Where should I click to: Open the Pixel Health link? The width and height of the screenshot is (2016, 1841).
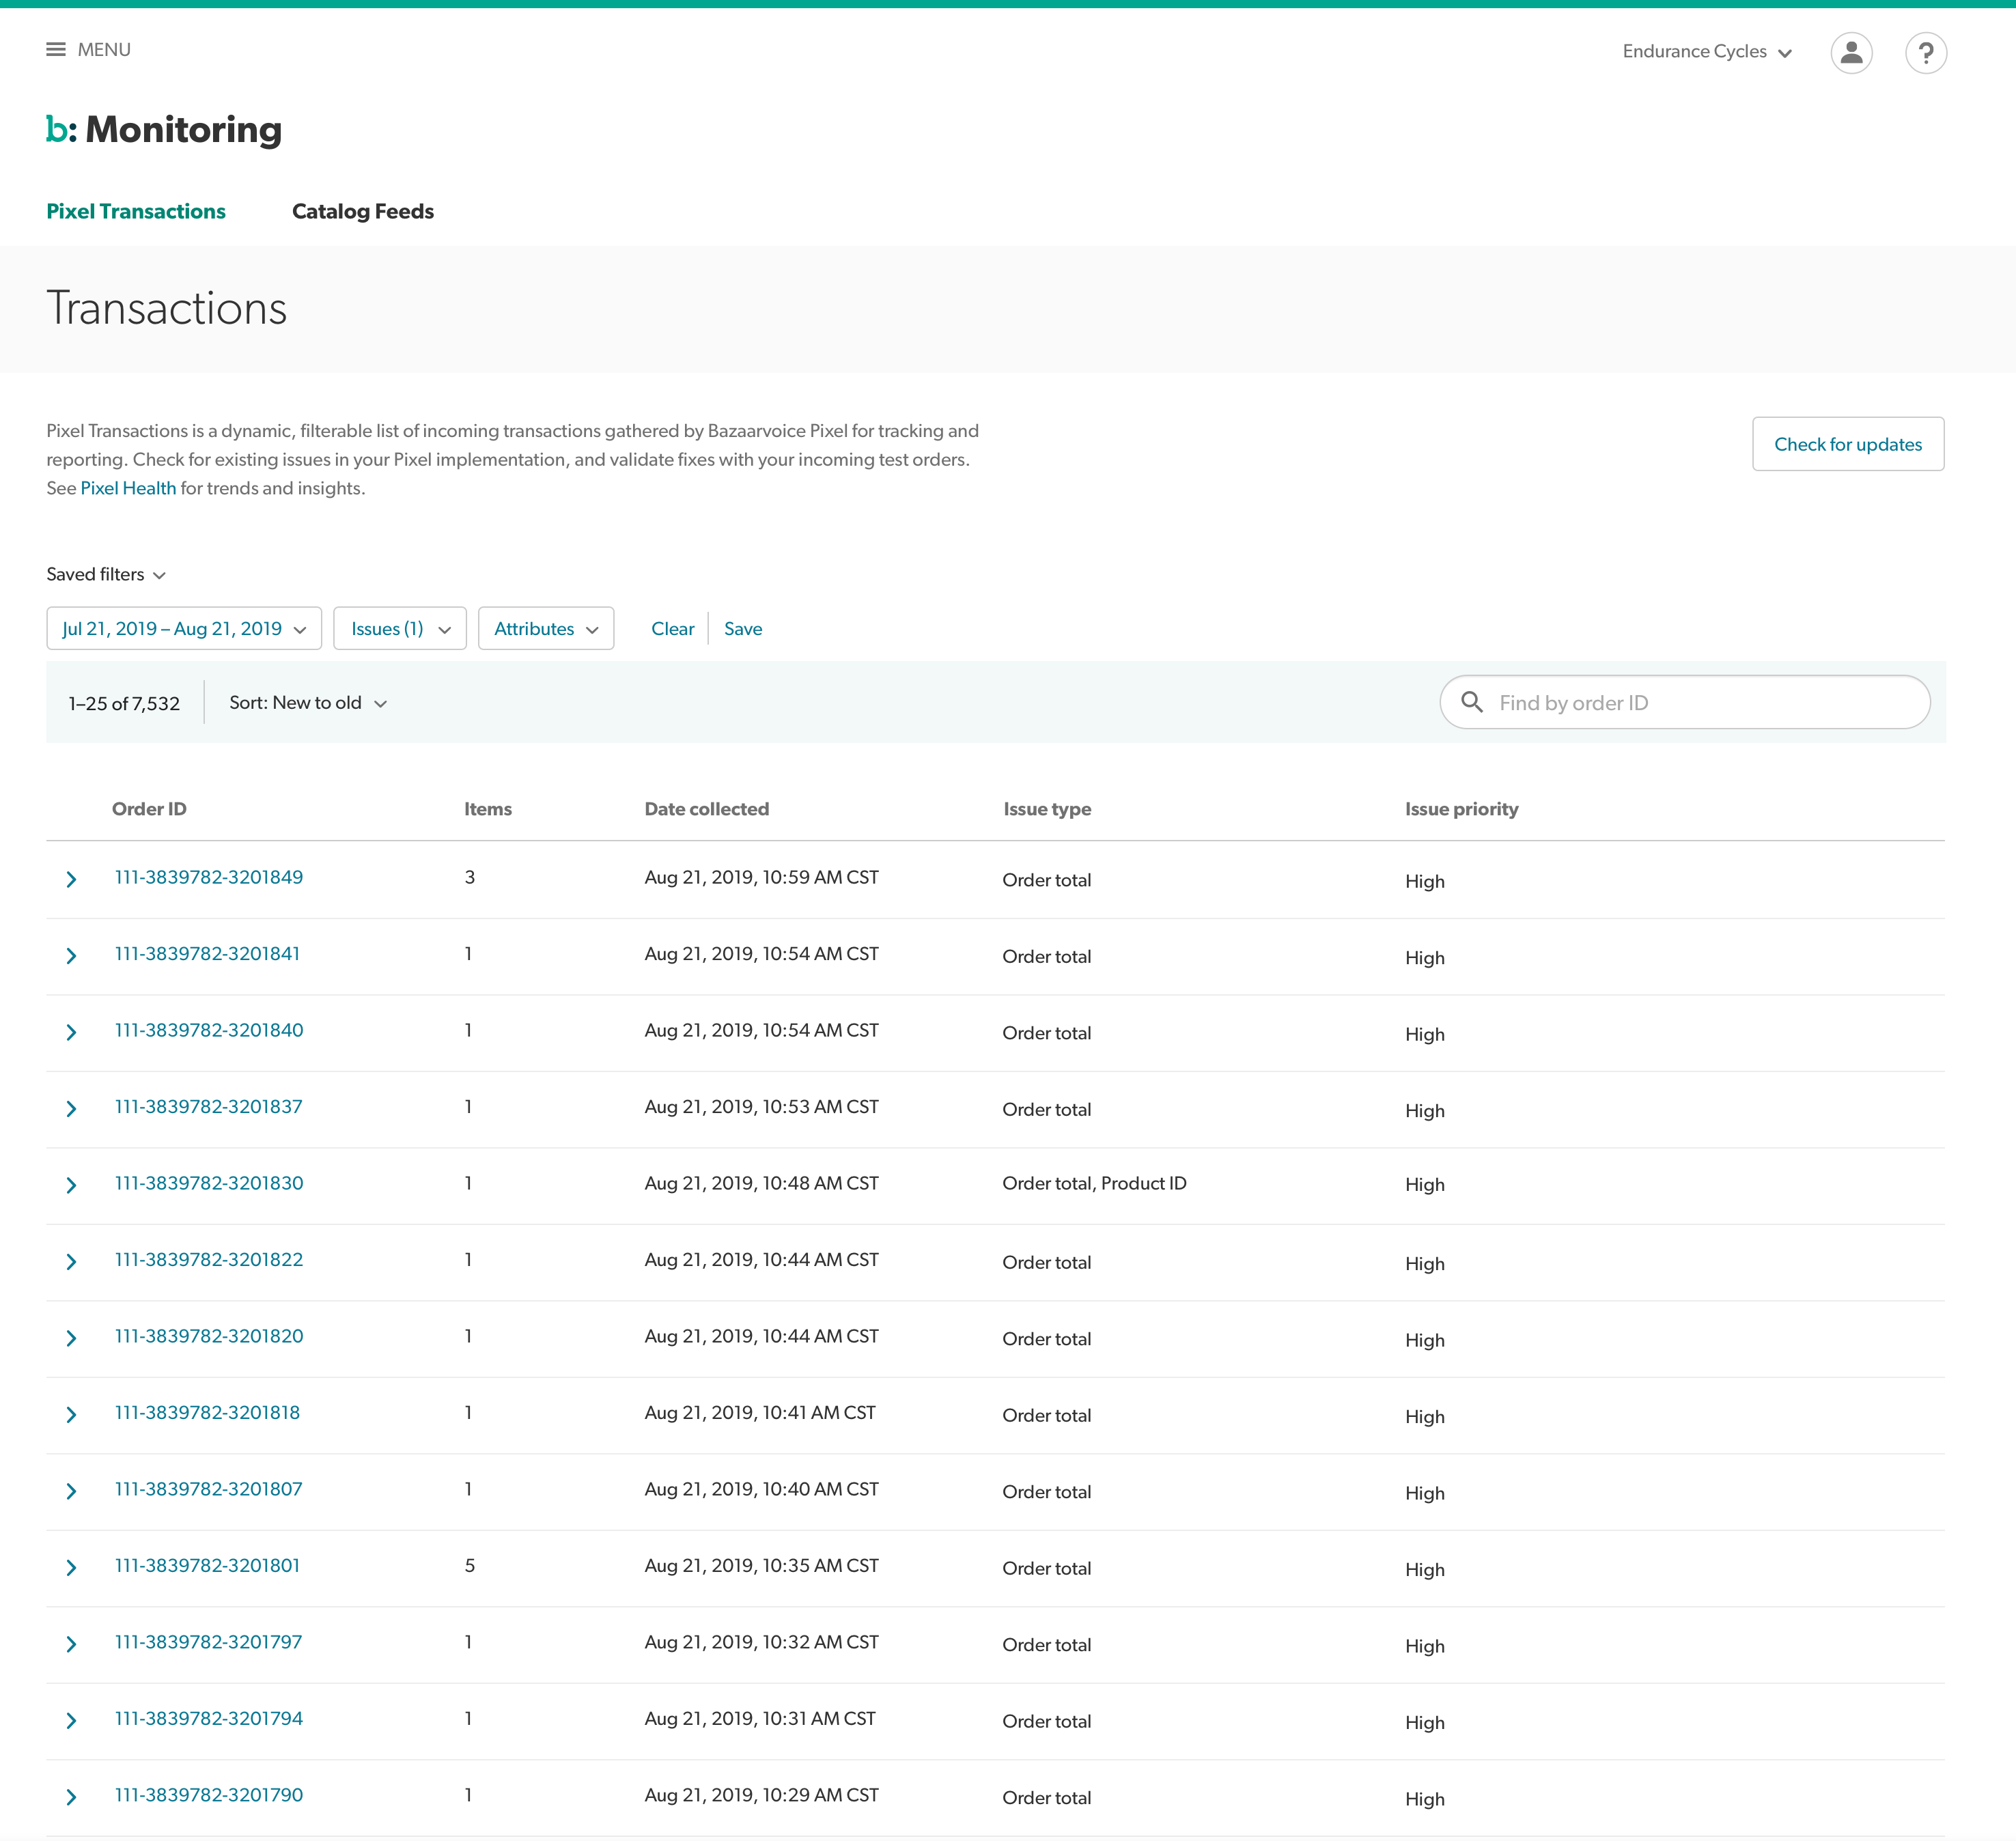(128, 488)
